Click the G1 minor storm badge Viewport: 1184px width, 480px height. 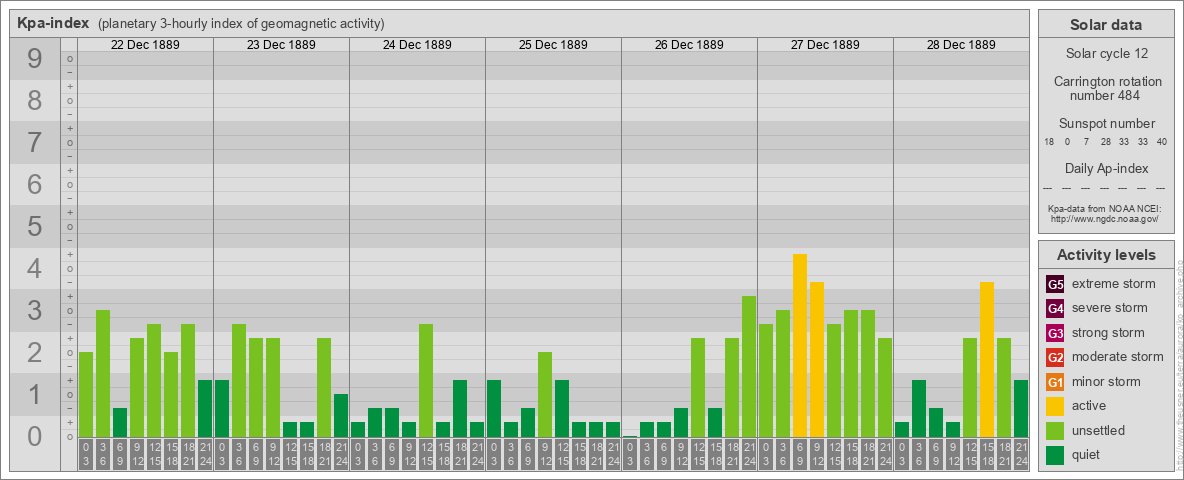pos(1055,382)
